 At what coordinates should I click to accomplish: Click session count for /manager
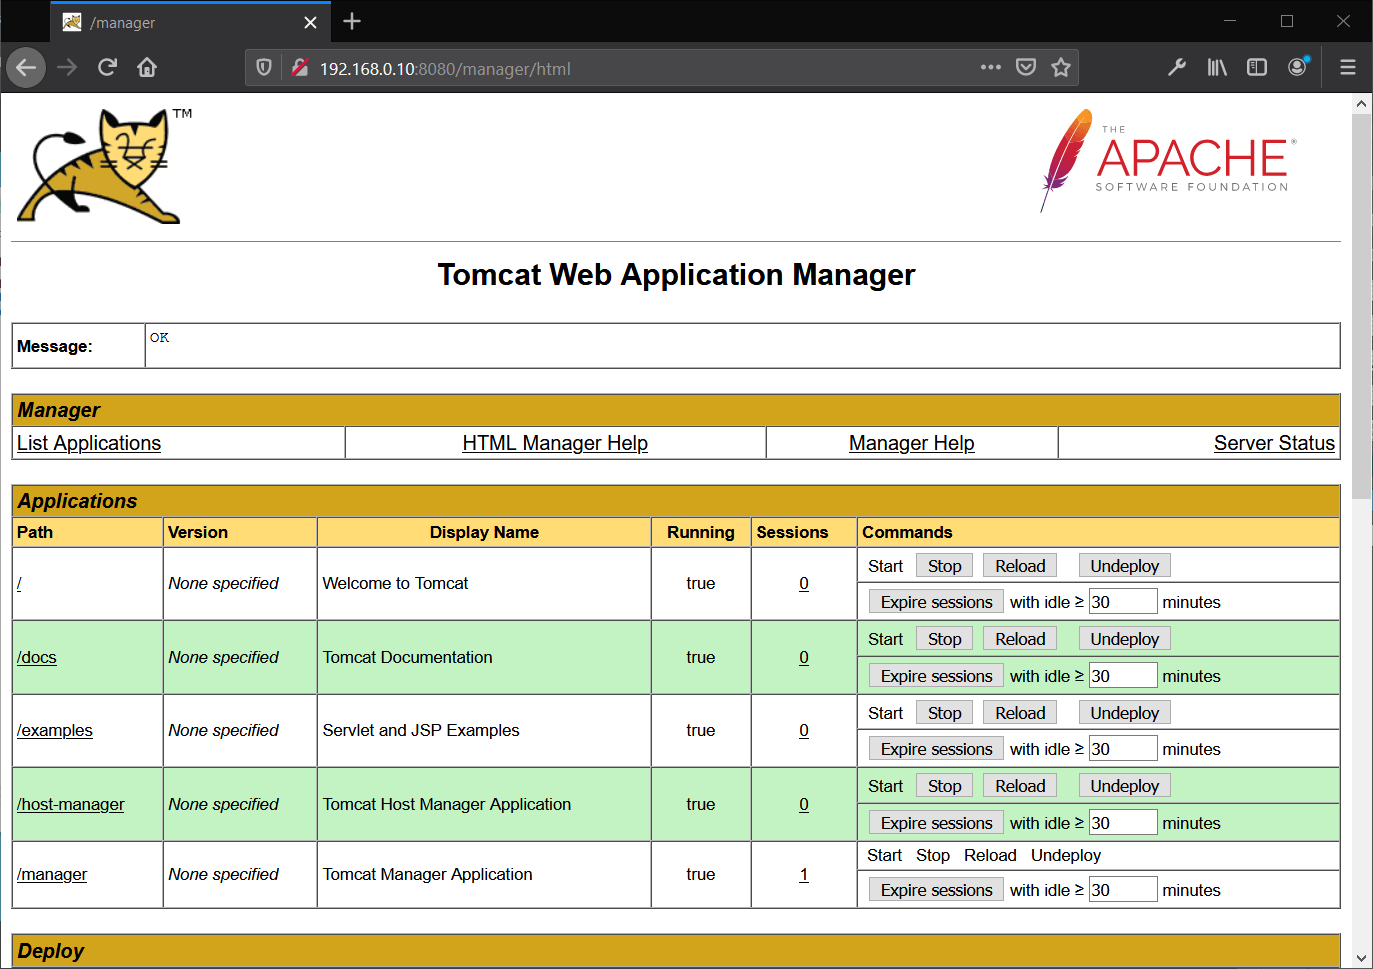804,874
